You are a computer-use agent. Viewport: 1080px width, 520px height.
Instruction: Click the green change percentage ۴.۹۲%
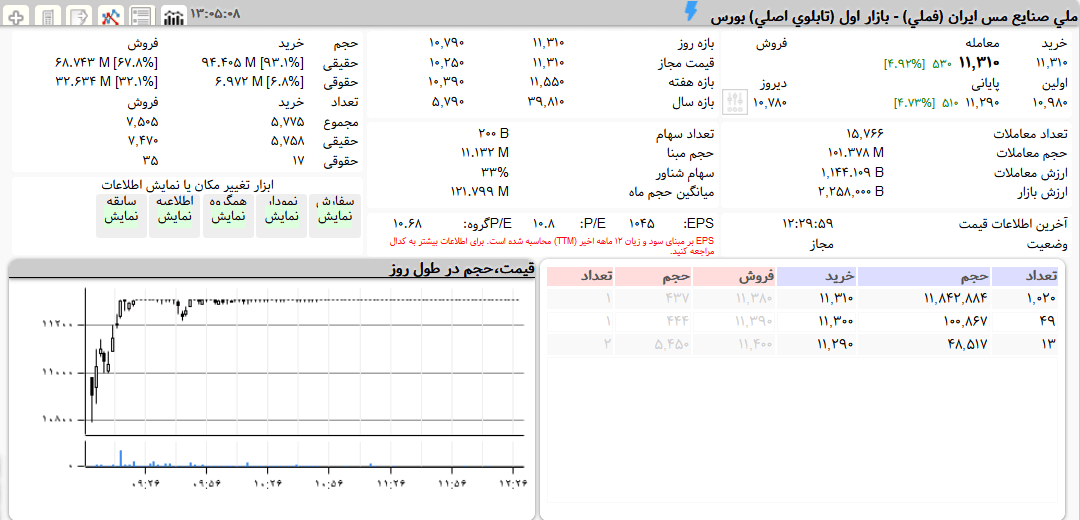(904, 64)
